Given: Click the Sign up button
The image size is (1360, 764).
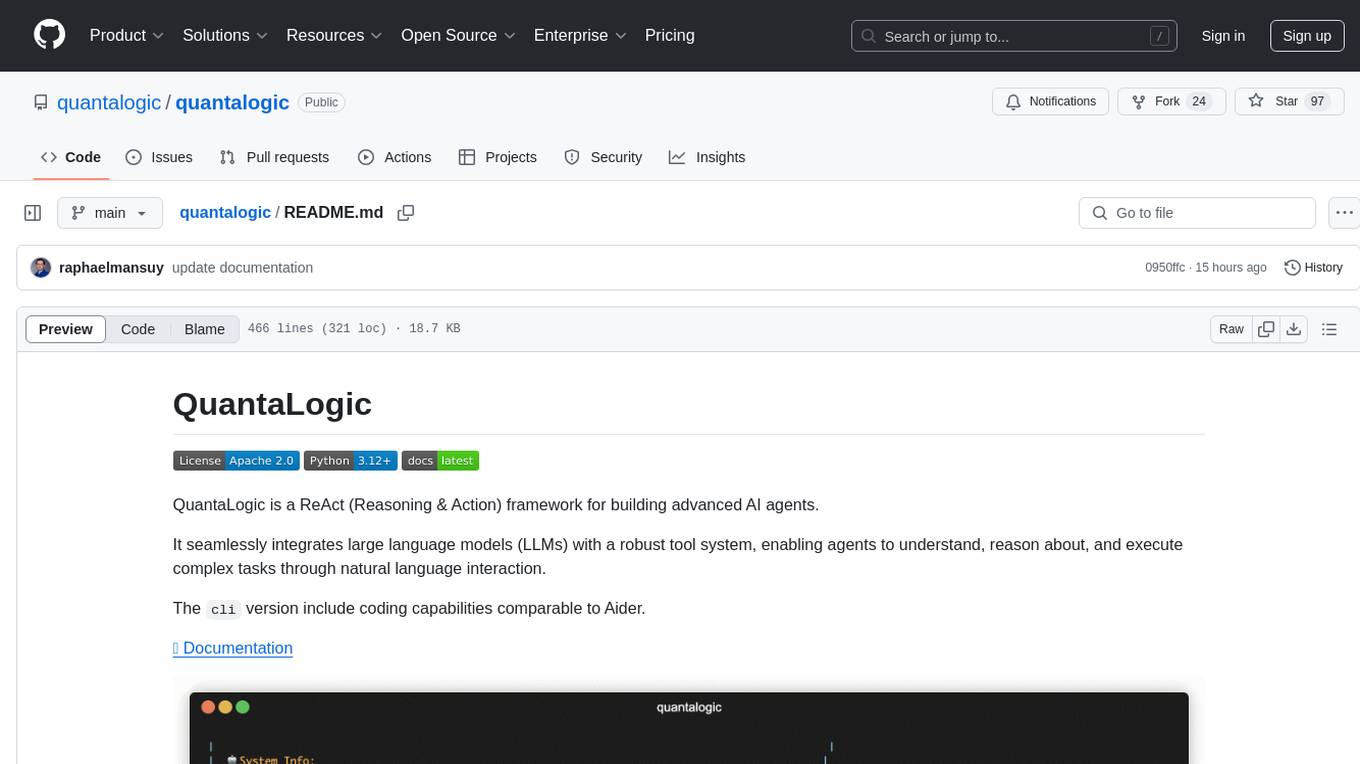Looking at the screenshot, I should click(1307, 36).
